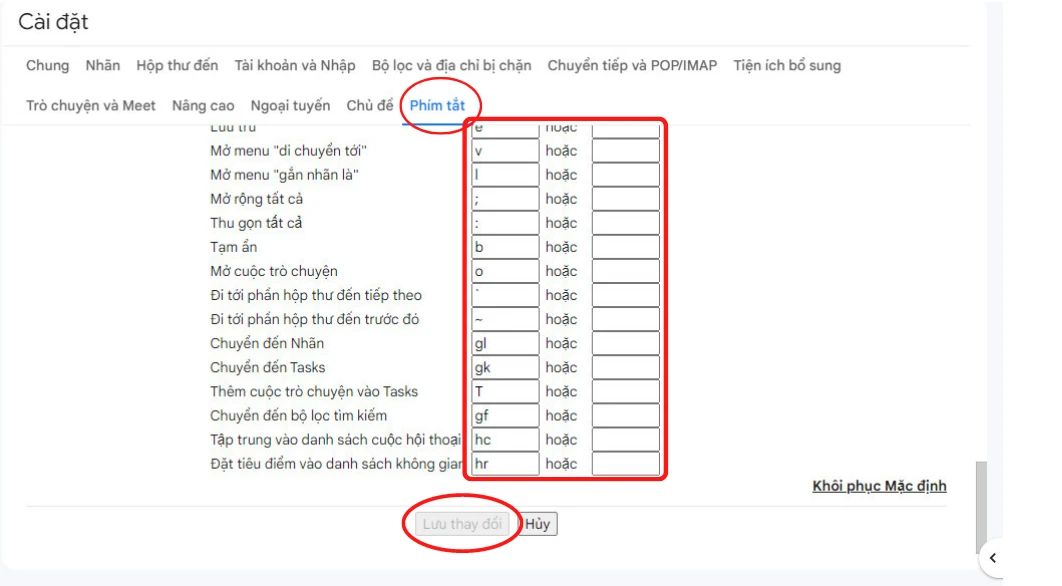Screen dimensions: 1062x586
Task: Click 'Đặt tiêu điểm vào danh sách không gian' label
Action: [x=337, y=463]
